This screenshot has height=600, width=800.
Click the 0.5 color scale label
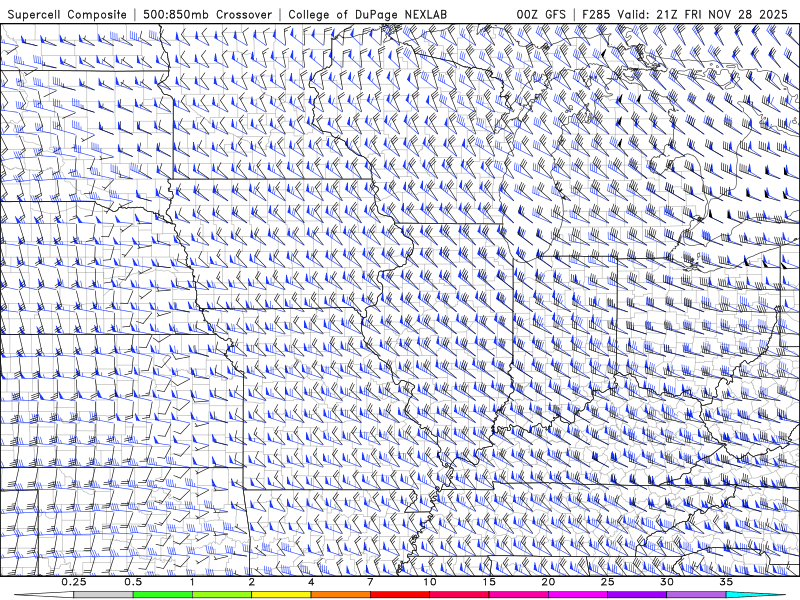point(133,582)
